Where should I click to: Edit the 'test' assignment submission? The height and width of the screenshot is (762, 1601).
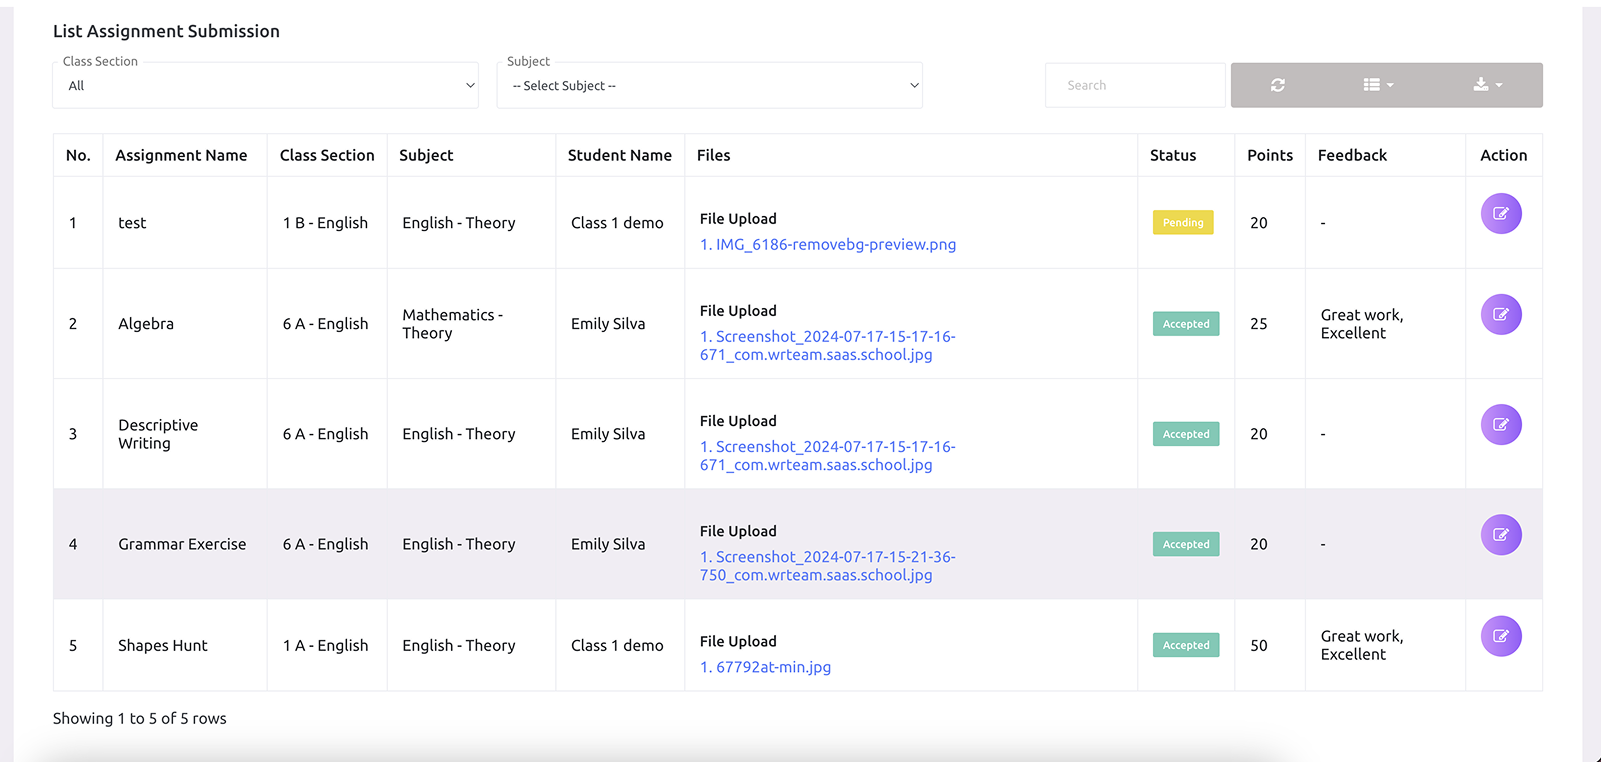1500,214
